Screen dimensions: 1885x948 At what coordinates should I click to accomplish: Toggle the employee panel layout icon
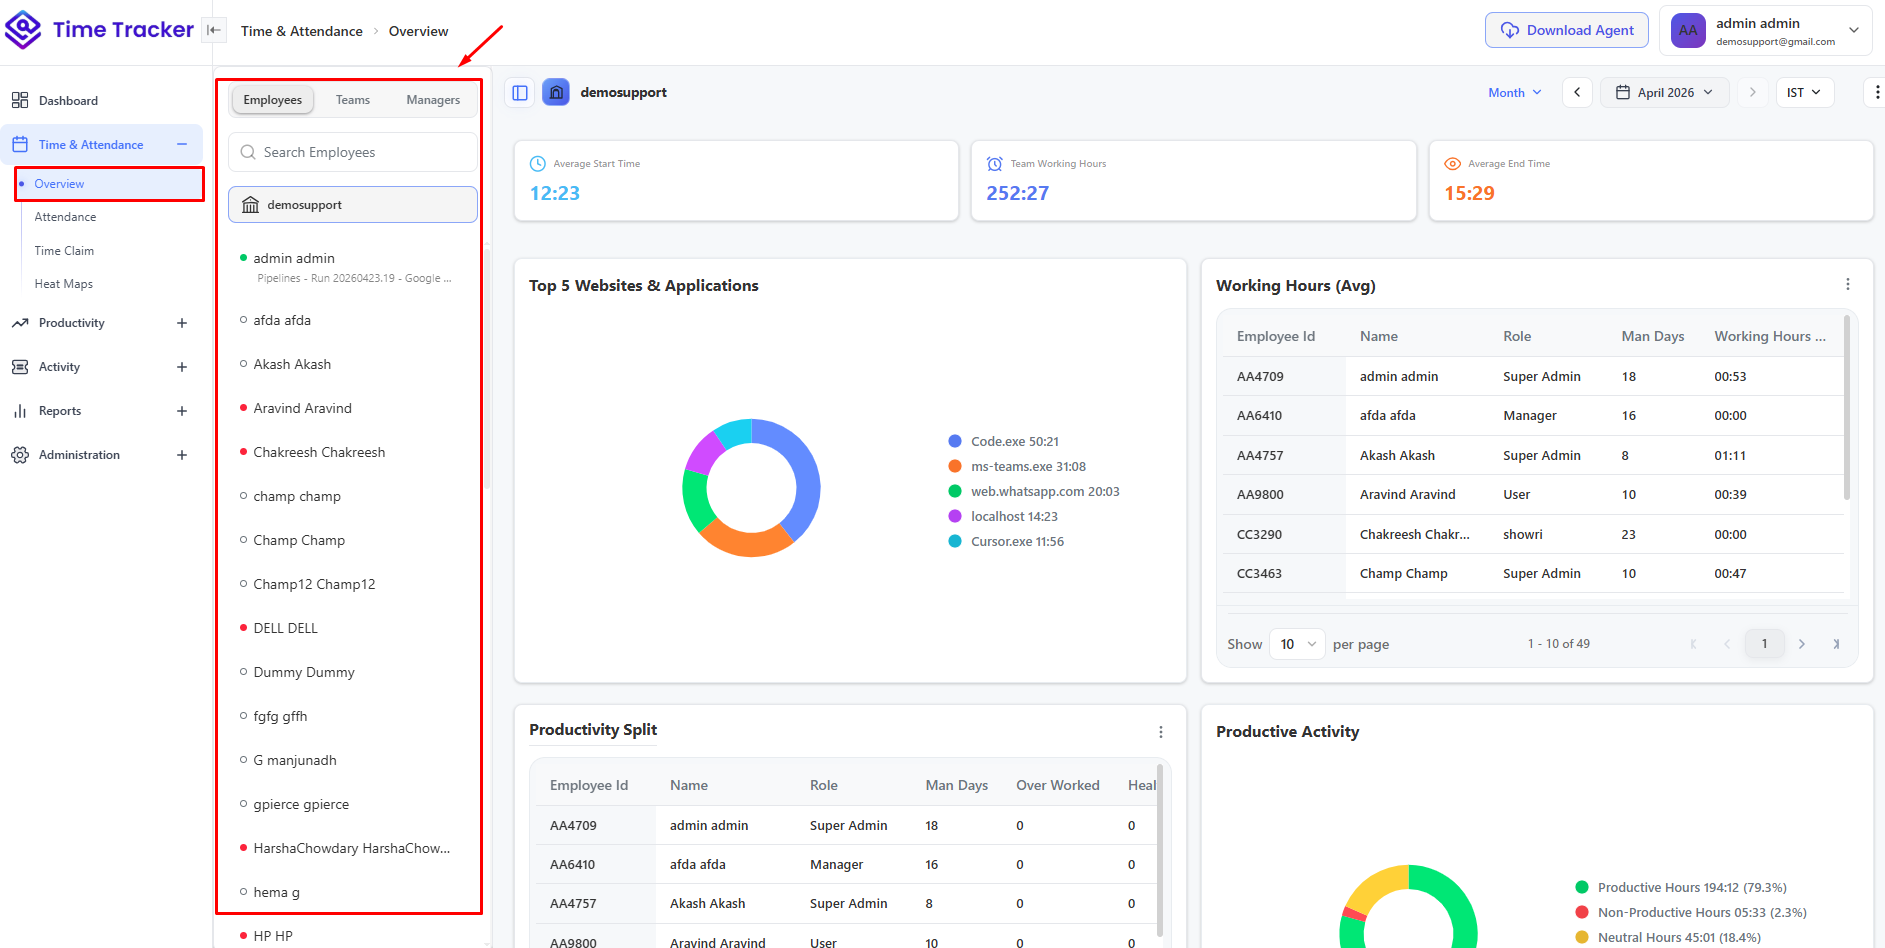click(x=520, y=93)
